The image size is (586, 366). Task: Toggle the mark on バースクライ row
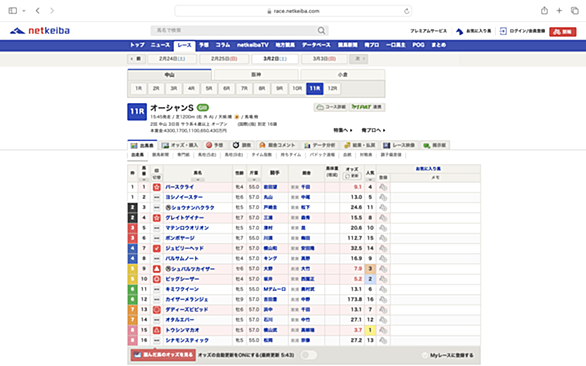coord(157,187)
